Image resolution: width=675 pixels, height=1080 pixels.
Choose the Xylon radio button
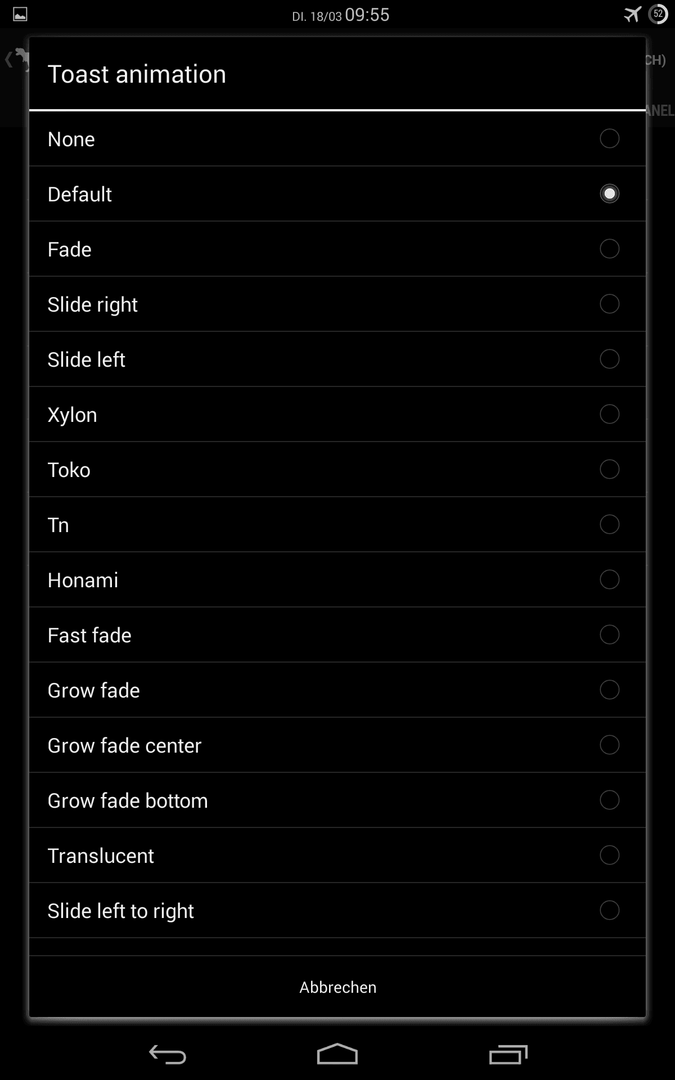[610, 414]
